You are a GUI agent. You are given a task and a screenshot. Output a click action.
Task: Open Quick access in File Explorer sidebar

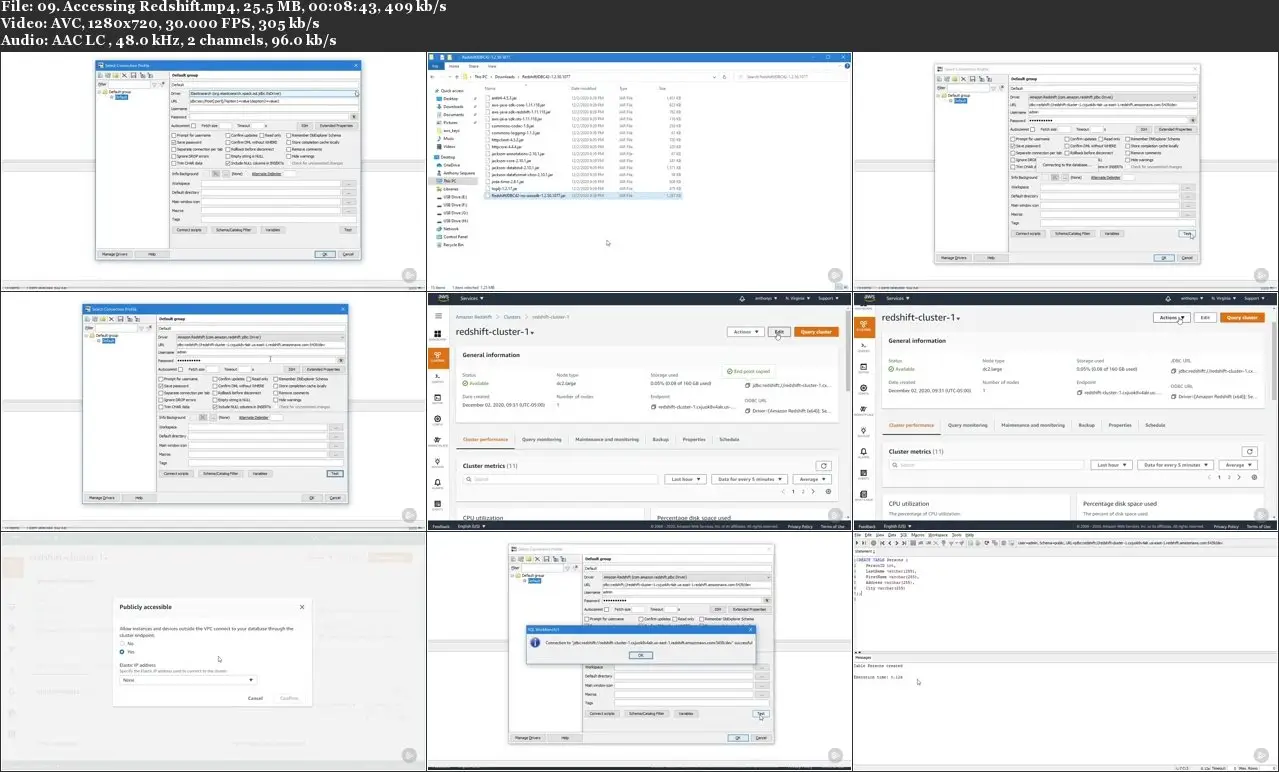click(452, 91)
